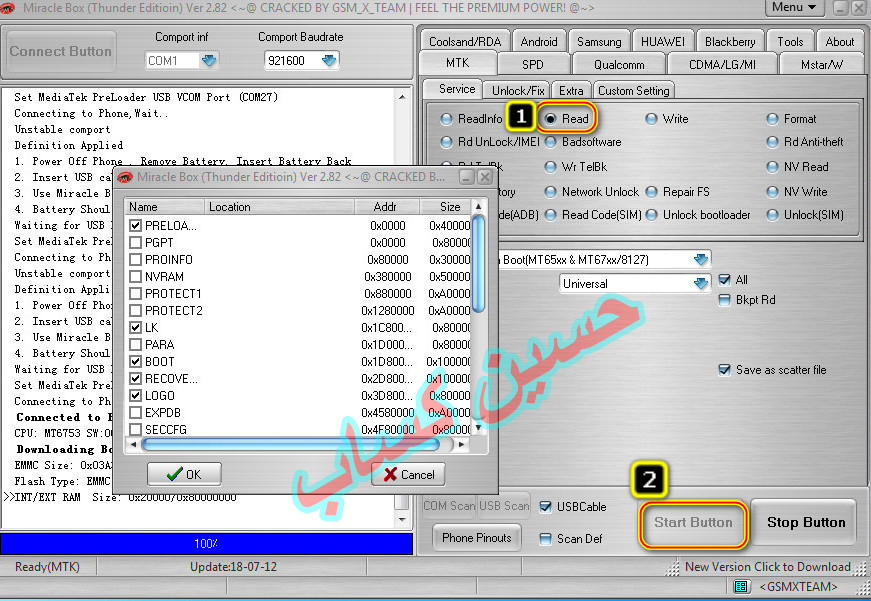Check the NVRAM partition checkbox

point(135,277)
